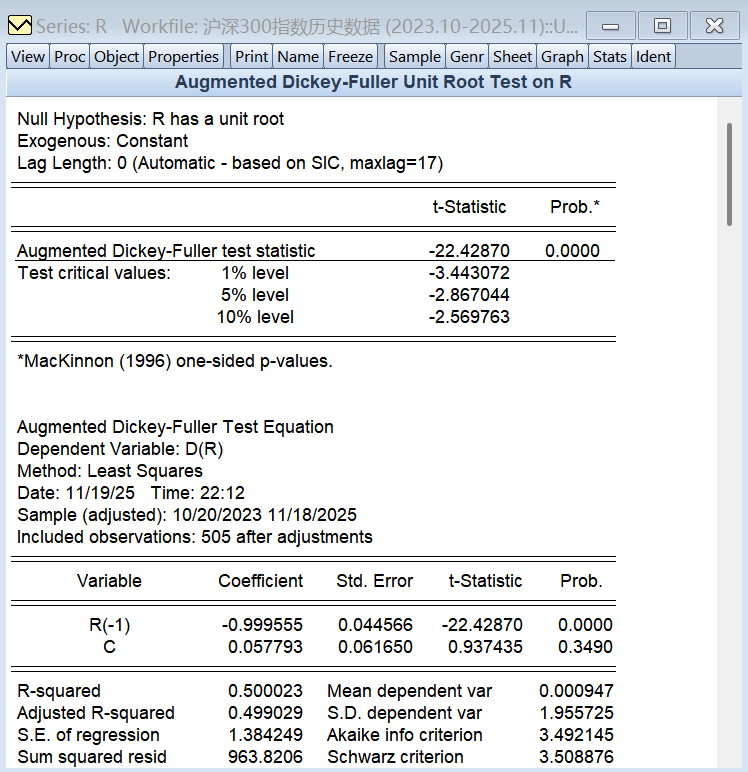Click the MacKinnon one-sided p-values note

click(175, 361)
